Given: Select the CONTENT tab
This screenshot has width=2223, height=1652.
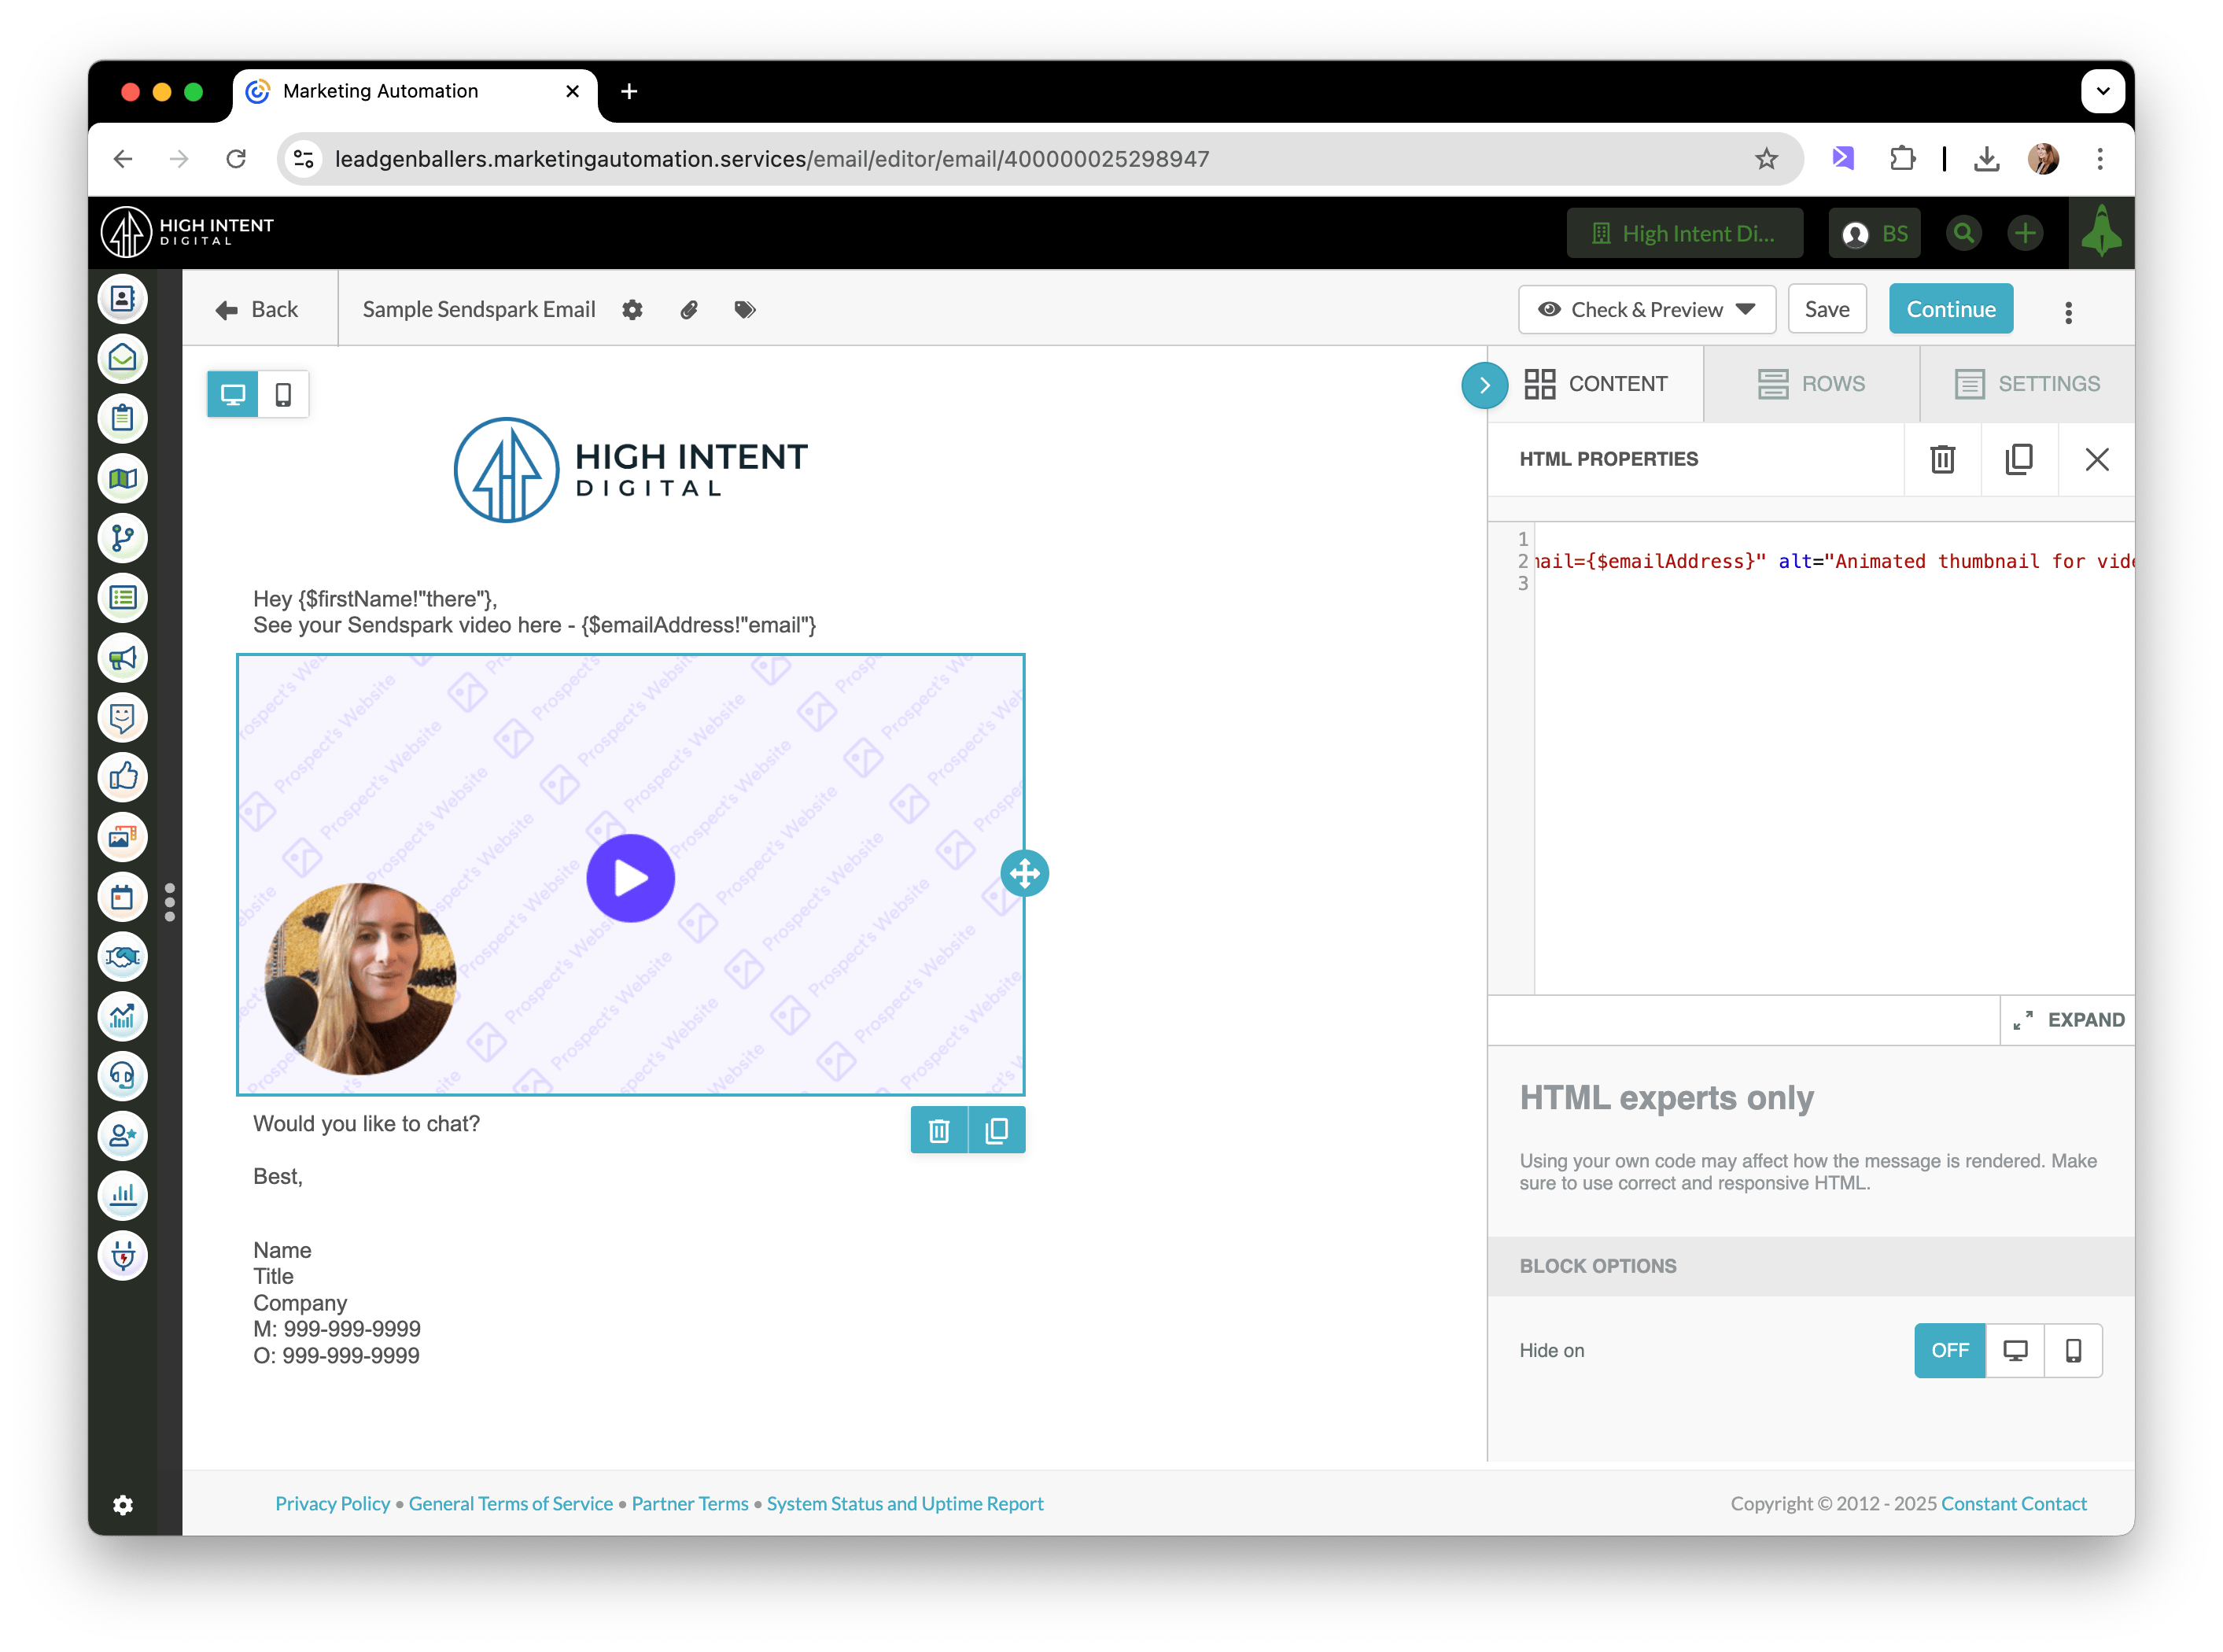Looking at the screenshot, I should click(1597, 384).
